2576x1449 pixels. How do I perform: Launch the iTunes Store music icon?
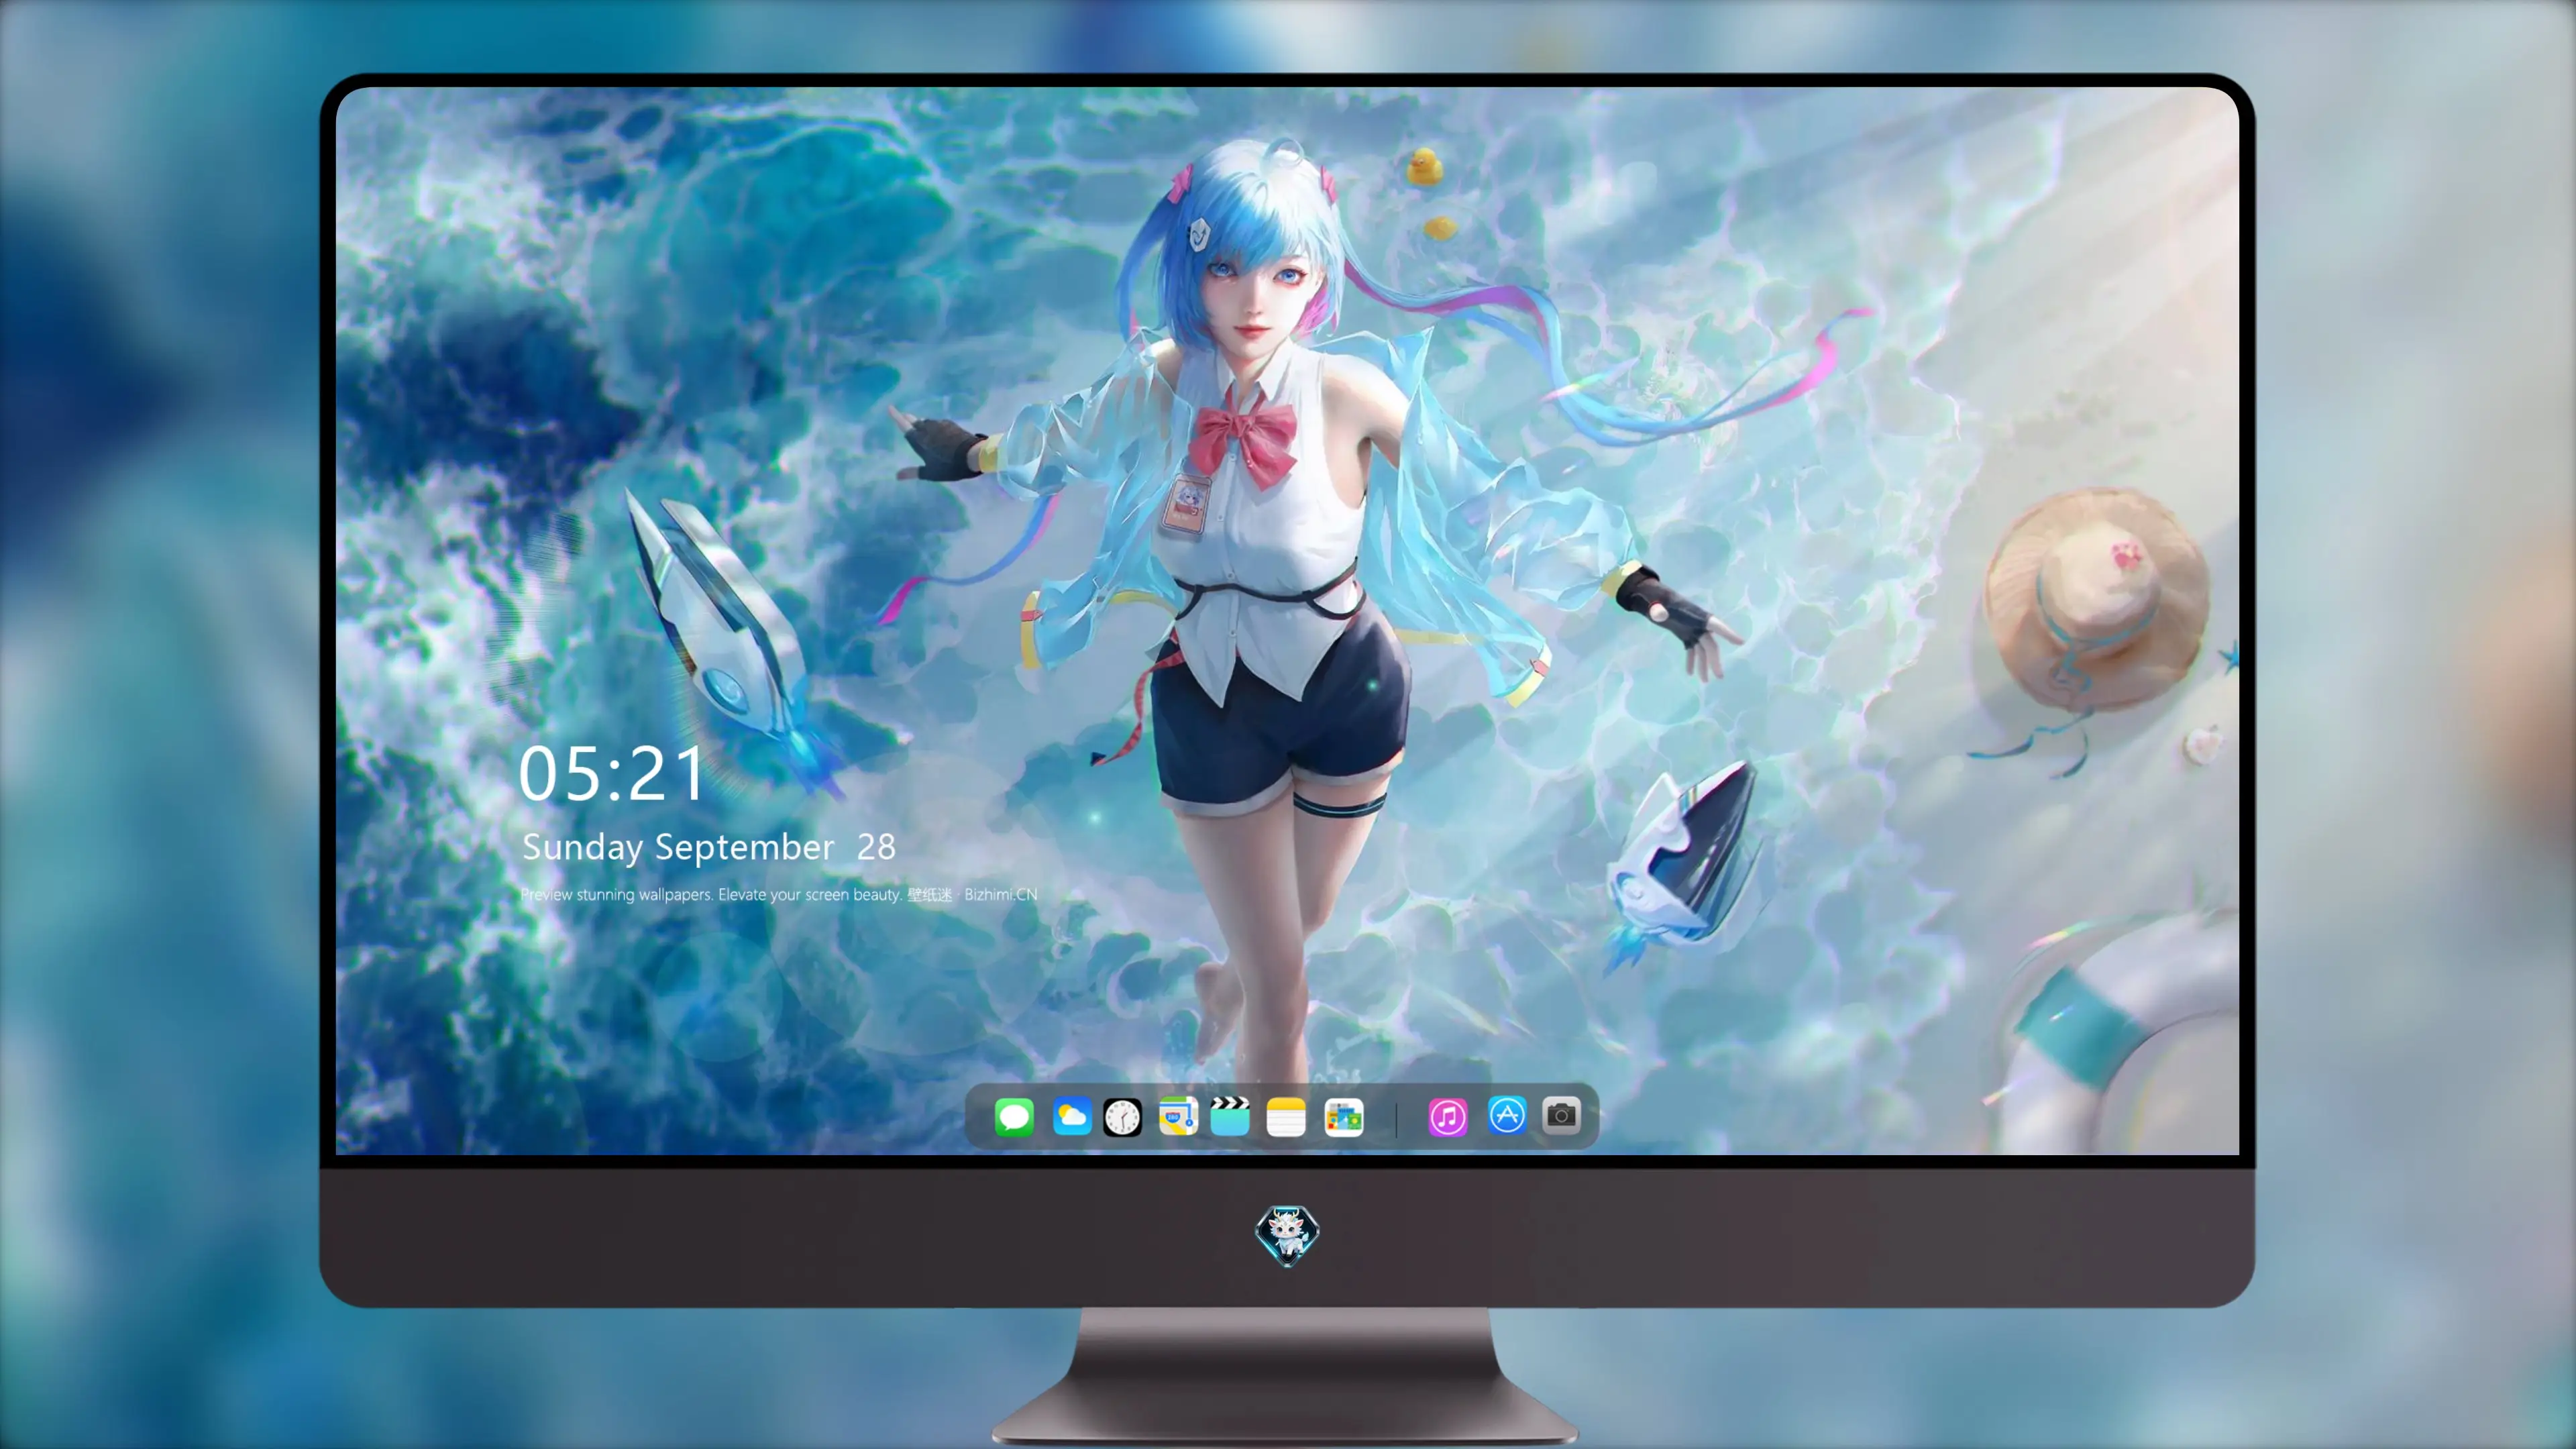point(1448,1117)
